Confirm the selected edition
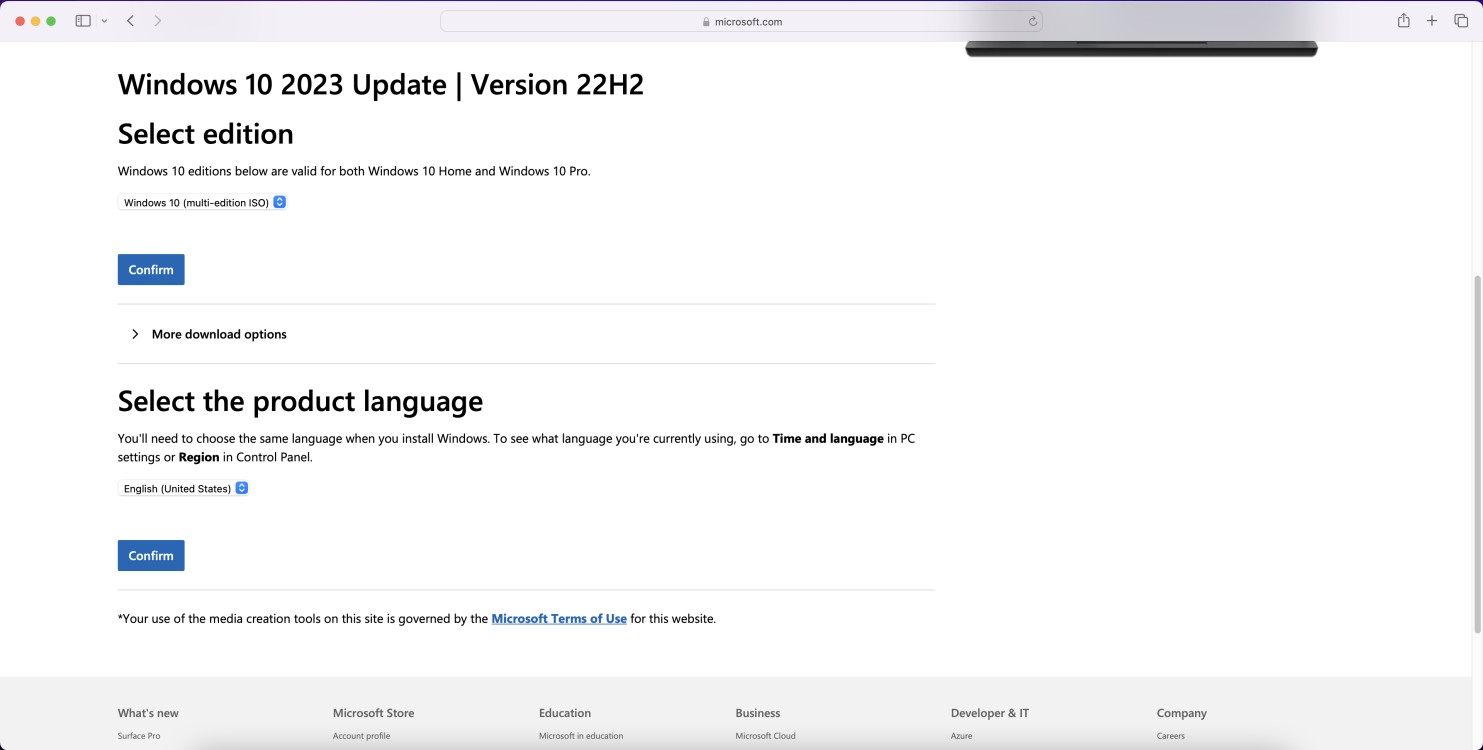Viewport: 1483px width, 750px height. [151, 270]
